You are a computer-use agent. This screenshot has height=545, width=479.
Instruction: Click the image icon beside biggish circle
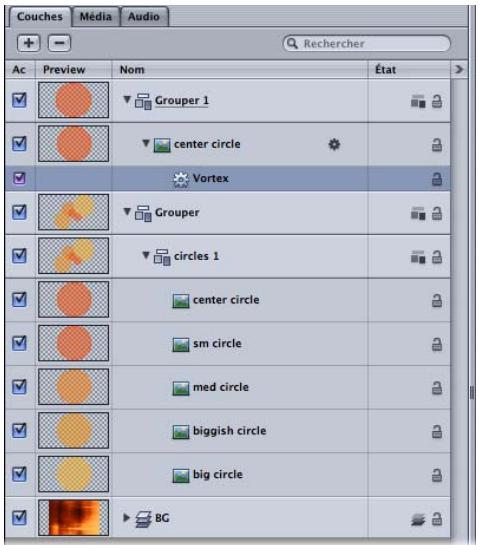(x=181, y=432)
